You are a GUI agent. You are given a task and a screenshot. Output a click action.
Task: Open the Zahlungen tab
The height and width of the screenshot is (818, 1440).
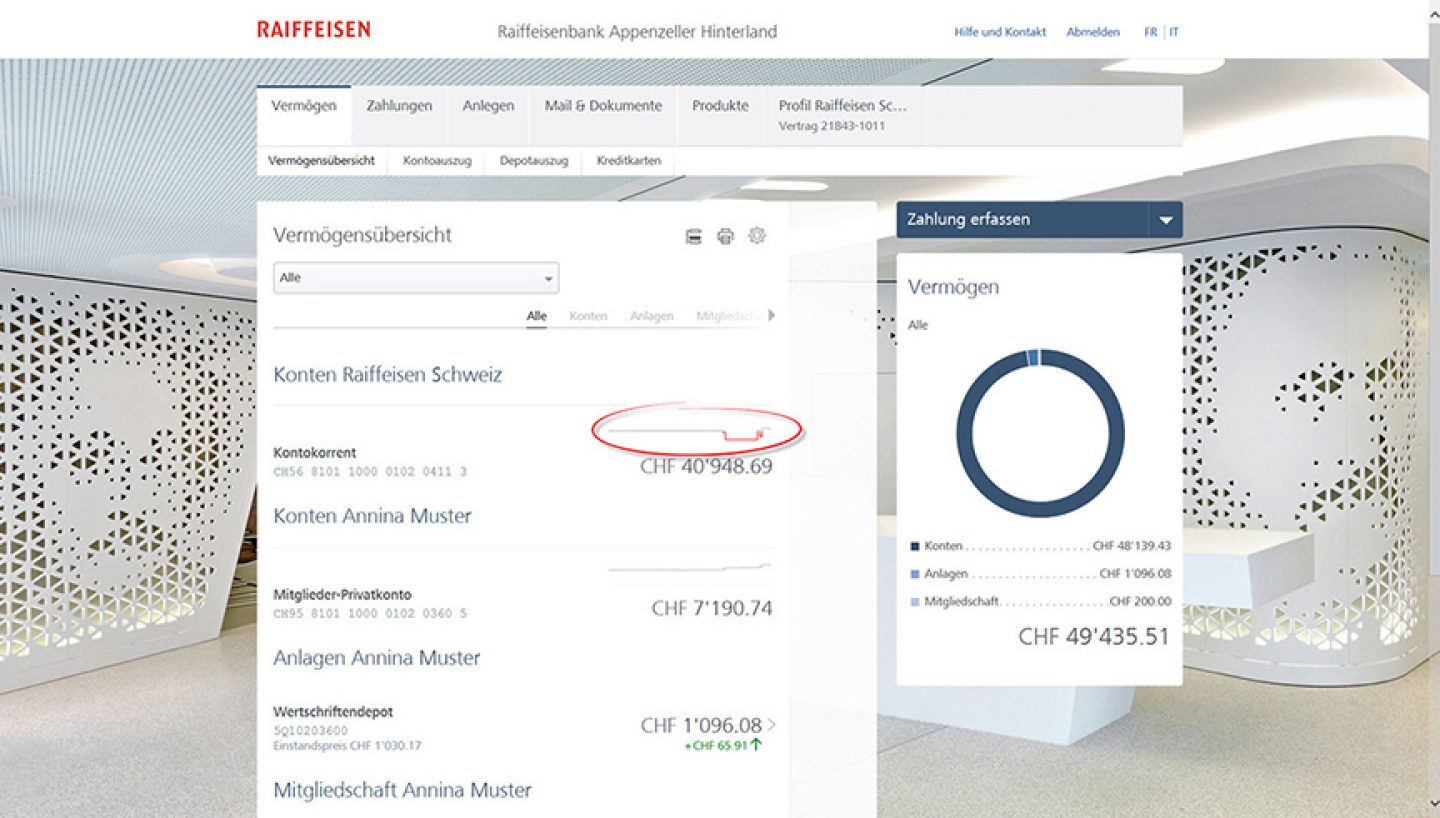pos(399,106)
